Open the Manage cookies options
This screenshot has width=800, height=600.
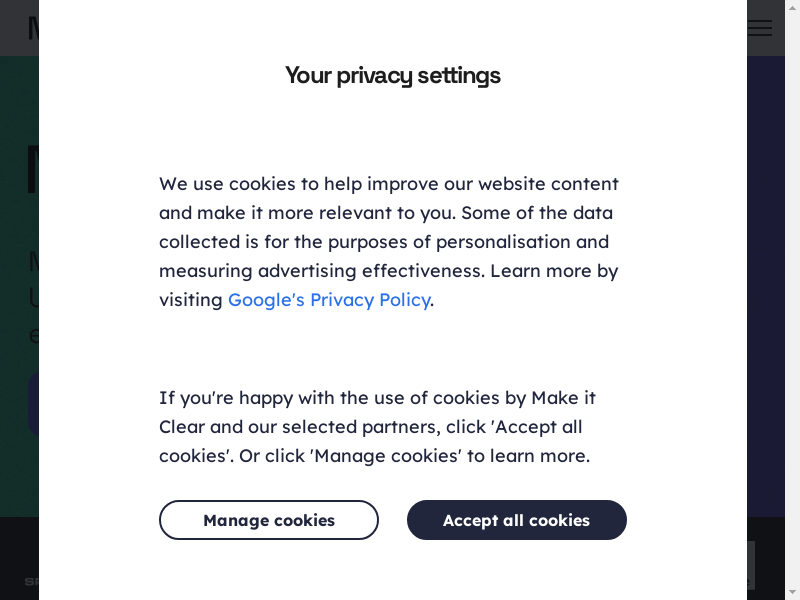pyautogui.click(x=269, y=520)
